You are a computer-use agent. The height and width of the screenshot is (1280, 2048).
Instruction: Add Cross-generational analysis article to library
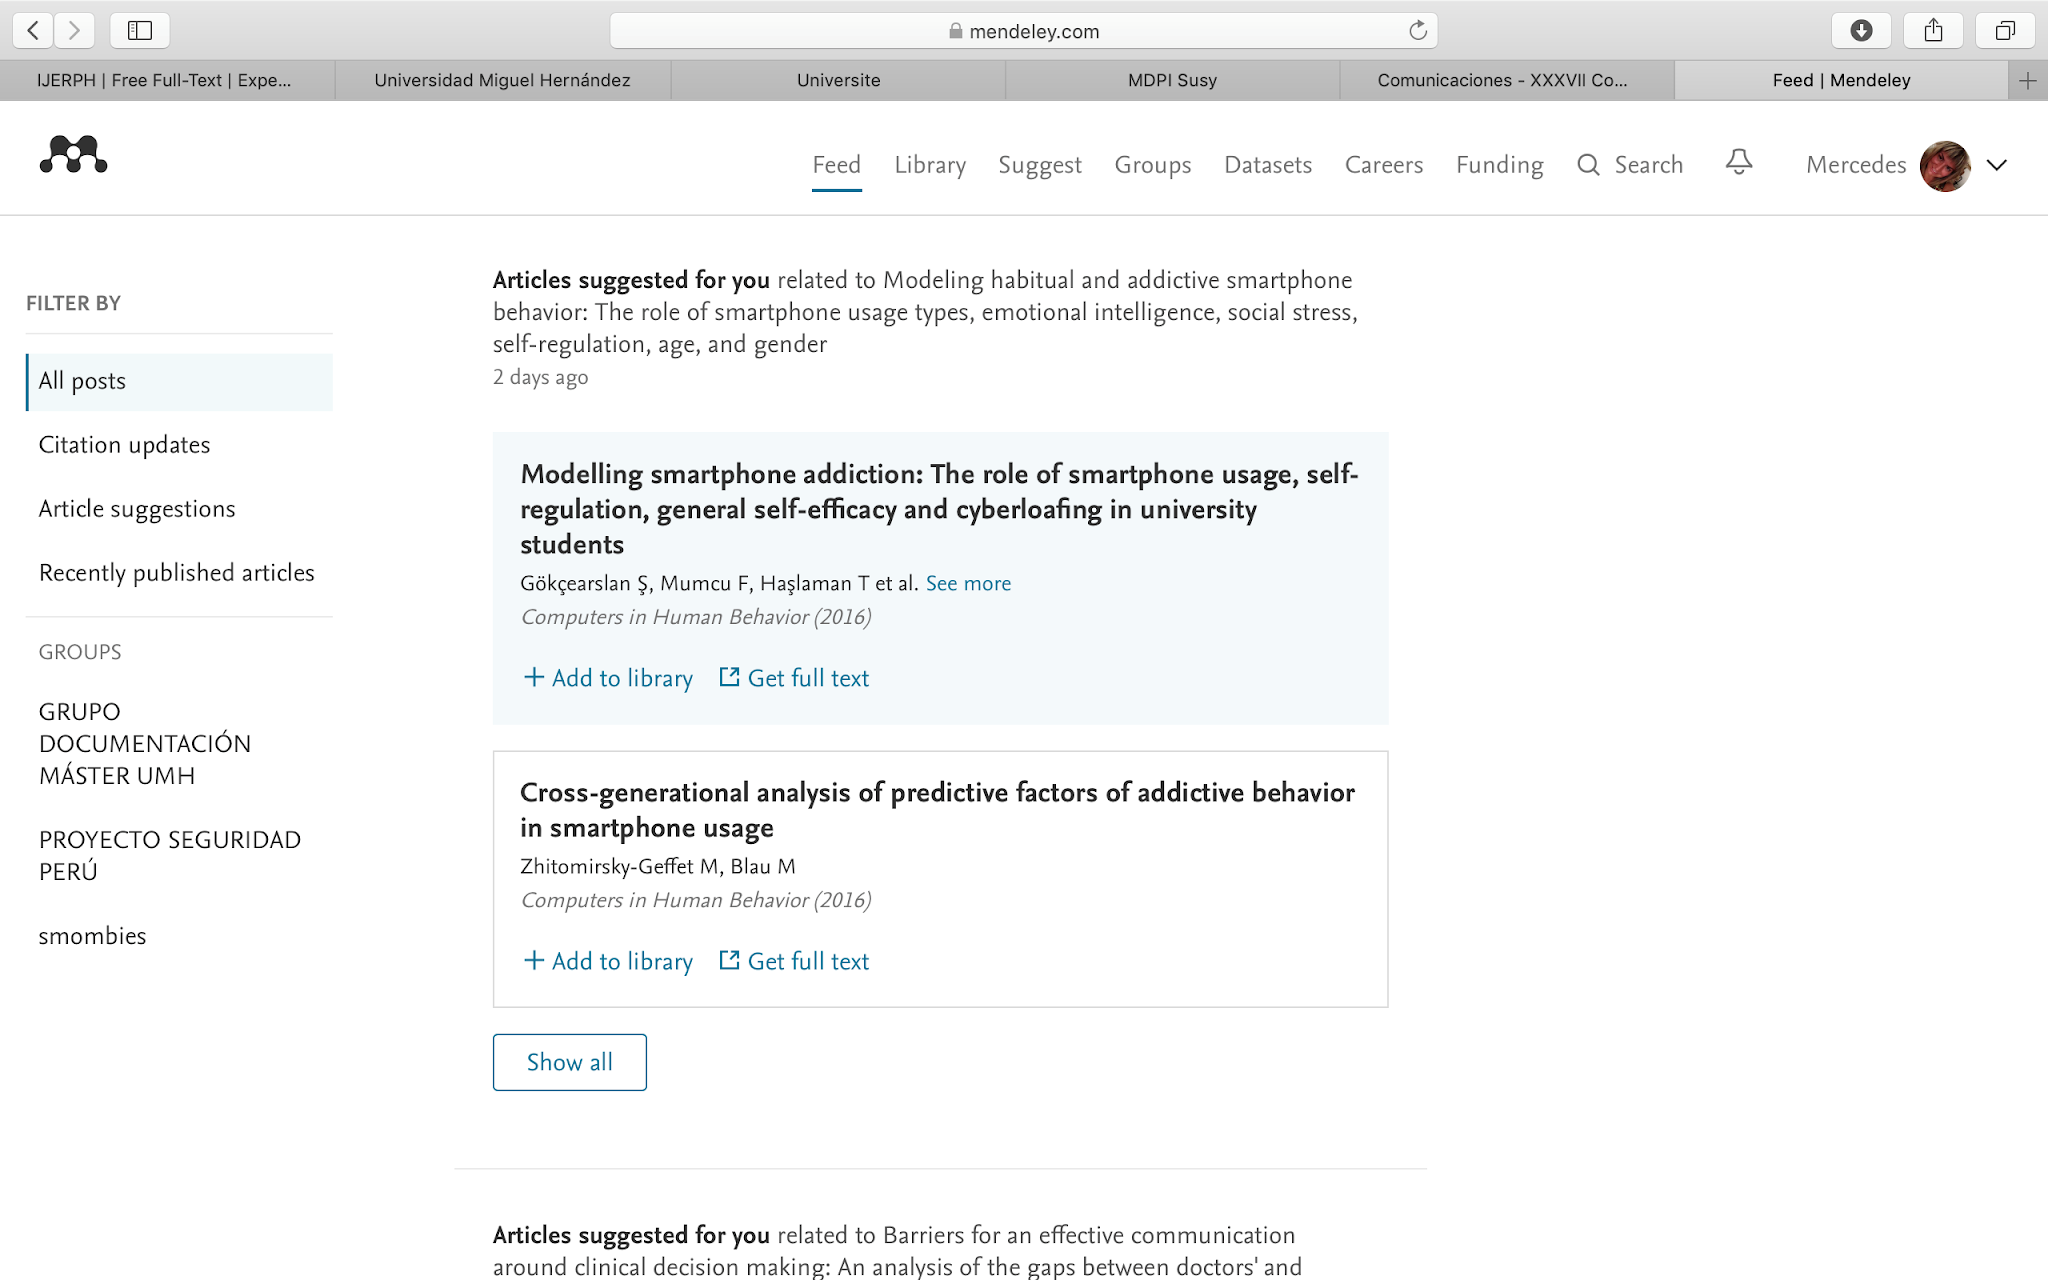(x=608, y=961)
